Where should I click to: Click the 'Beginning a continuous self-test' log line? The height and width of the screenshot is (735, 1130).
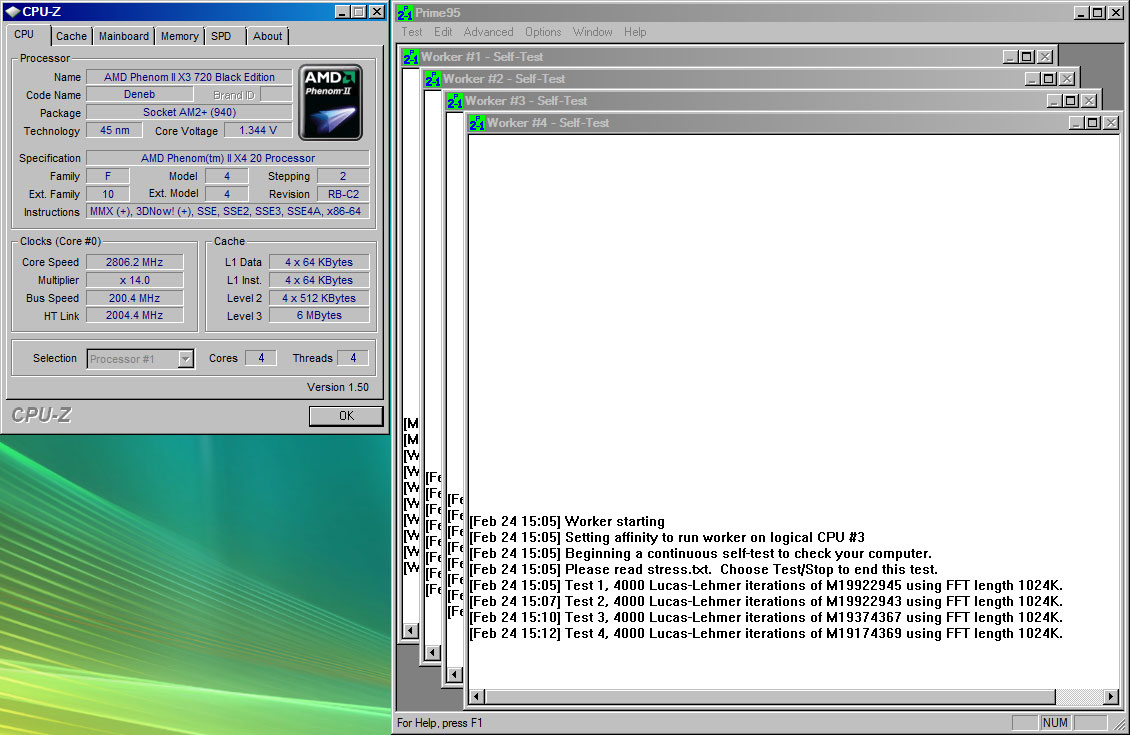[x=700, y=553]
